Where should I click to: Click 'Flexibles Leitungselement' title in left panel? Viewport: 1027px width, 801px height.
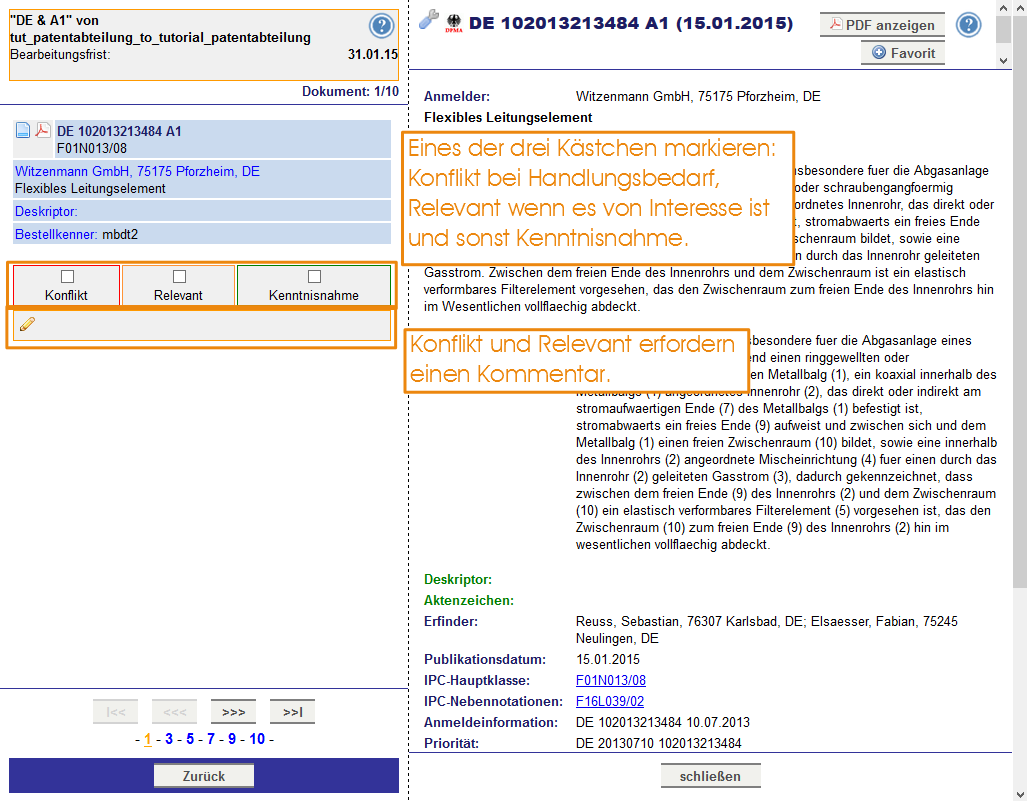pyautogui.click(x=90, y=189)
